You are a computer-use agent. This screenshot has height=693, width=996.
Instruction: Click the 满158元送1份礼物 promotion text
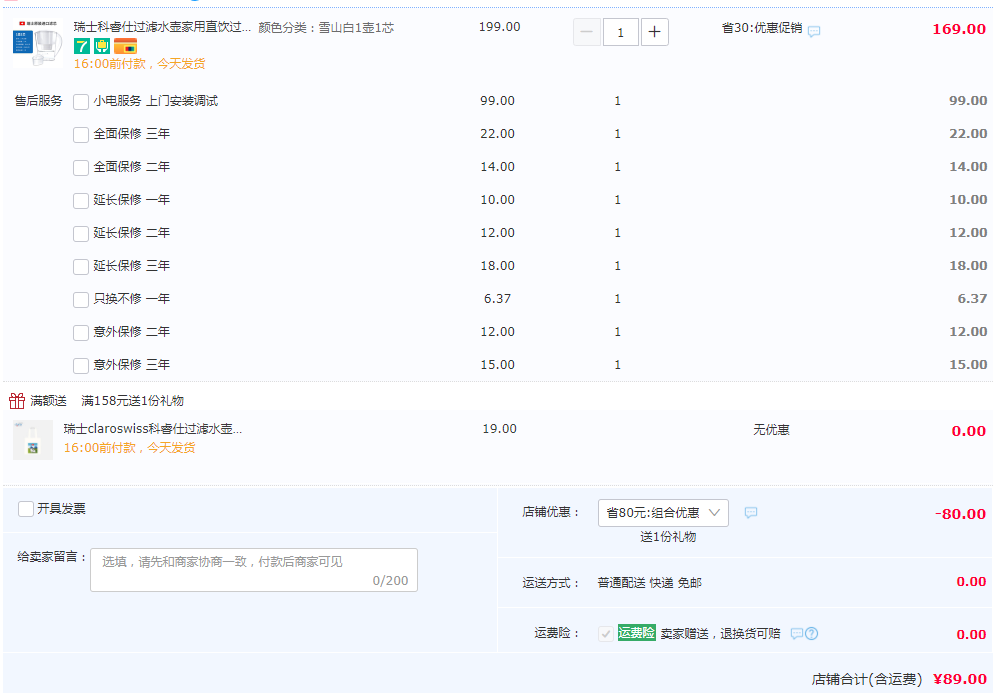click(133, 401)
